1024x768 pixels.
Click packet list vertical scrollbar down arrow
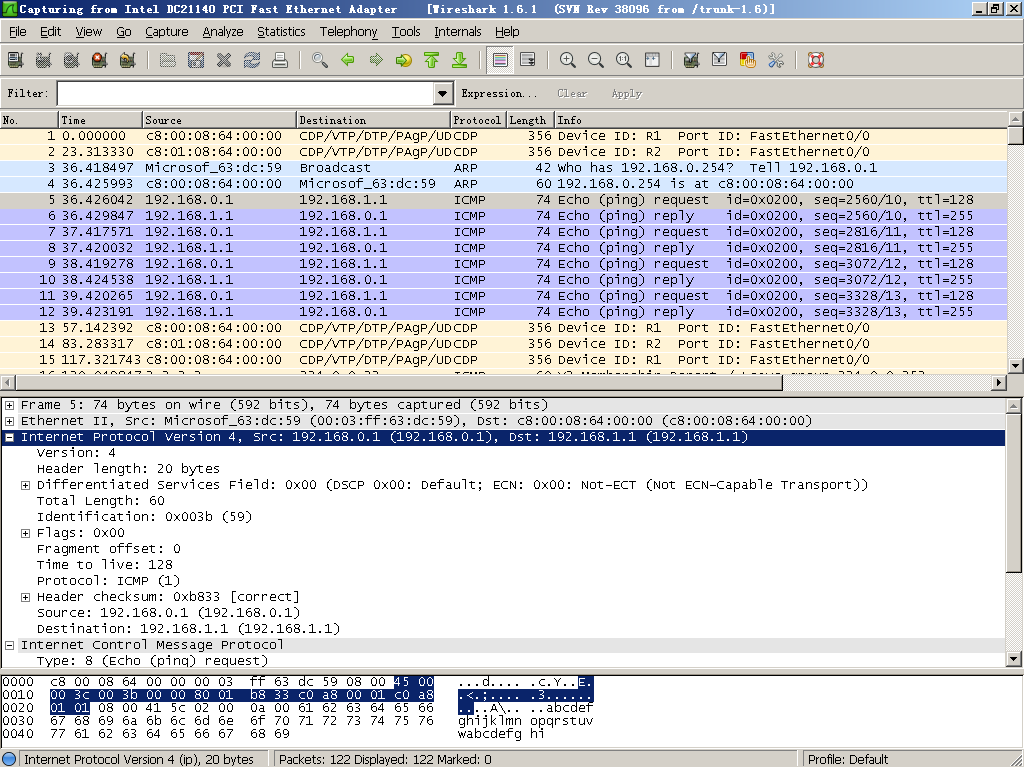tap(1016, 366)
